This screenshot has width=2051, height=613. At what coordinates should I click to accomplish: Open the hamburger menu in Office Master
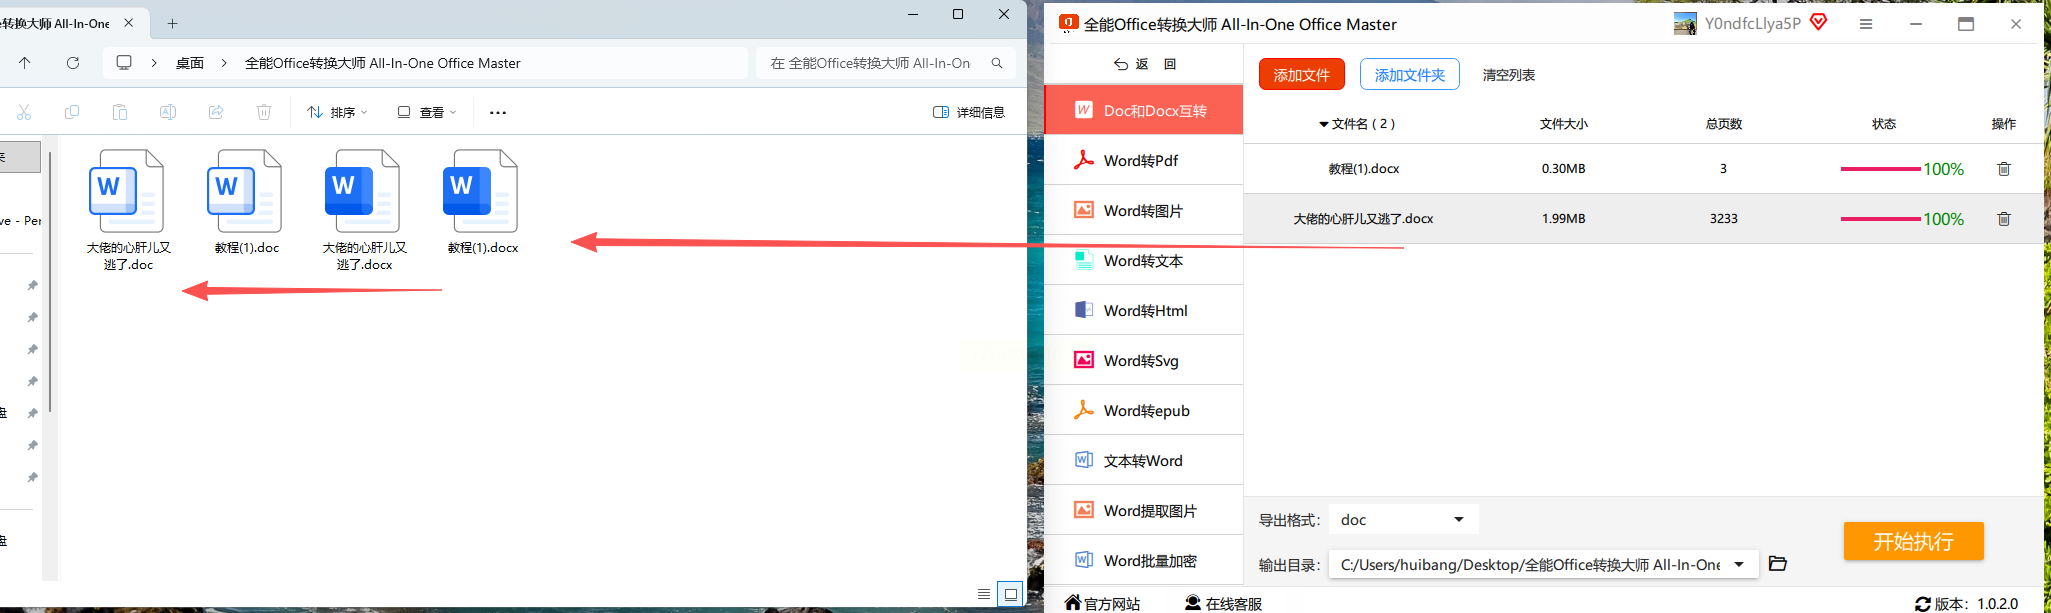click(x=1866, y=24)
